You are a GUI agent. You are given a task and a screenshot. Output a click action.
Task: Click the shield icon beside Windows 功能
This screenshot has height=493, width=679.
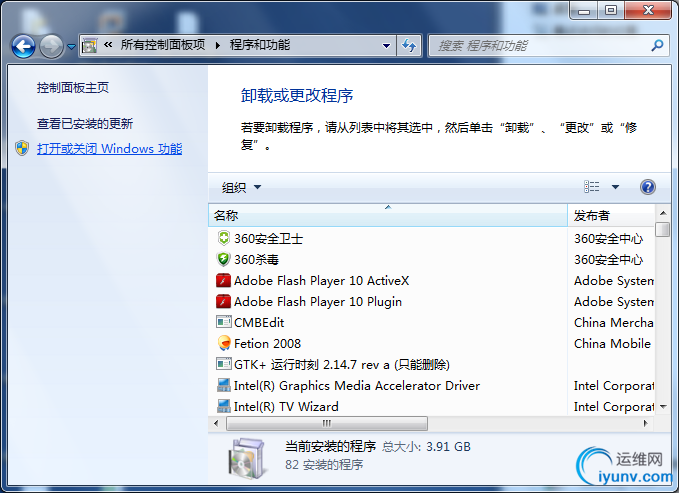pyautogui.click(x=22, y=148)
